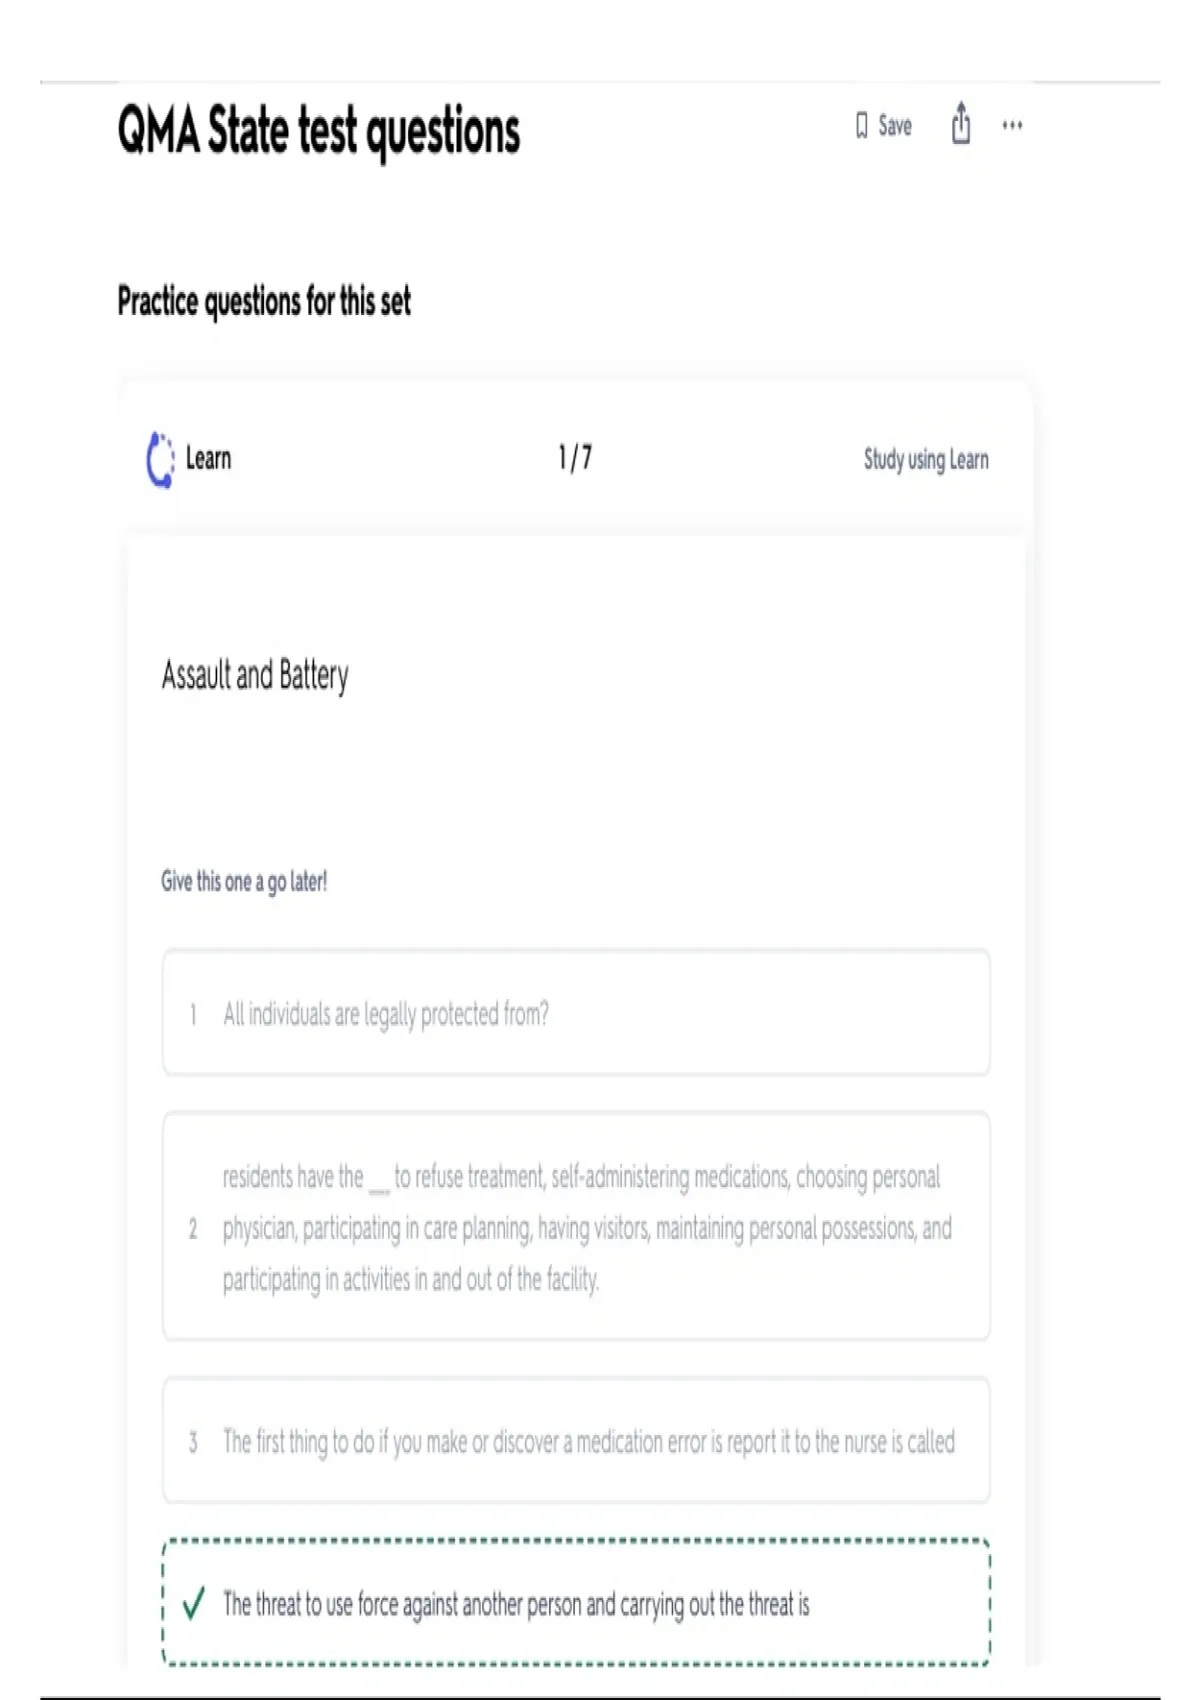1200x1700 pixels.
Task: Click the Assault and Battery term
Action: [255, 676]
